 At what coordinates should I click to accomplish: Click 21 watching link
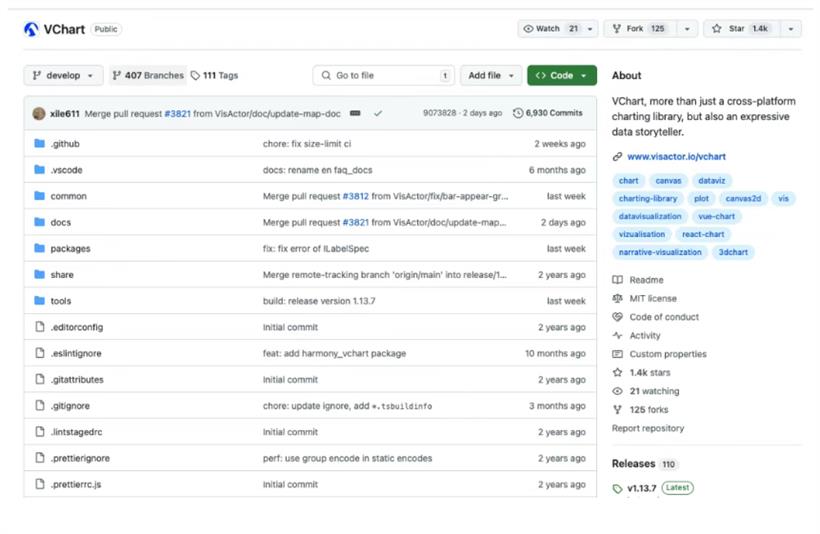click(x=654, y=391)
